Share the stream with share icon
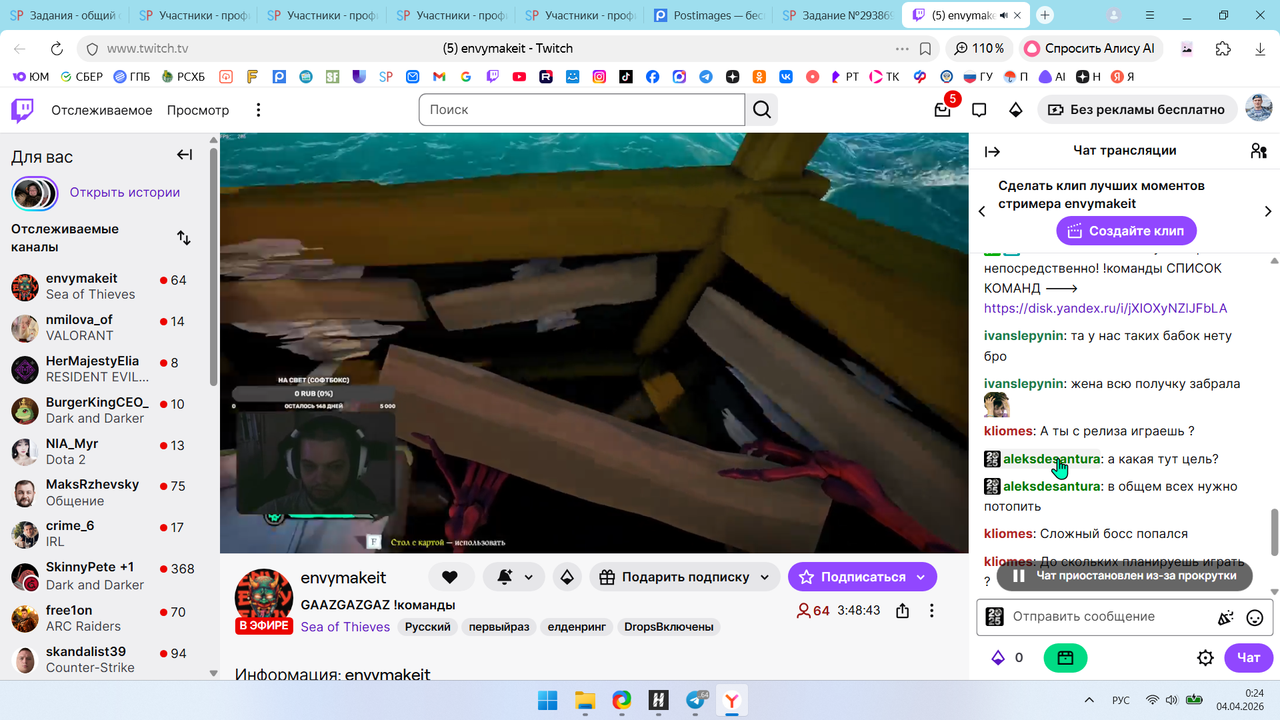Viewport: 1280px width, 720px height. point(903,610)
